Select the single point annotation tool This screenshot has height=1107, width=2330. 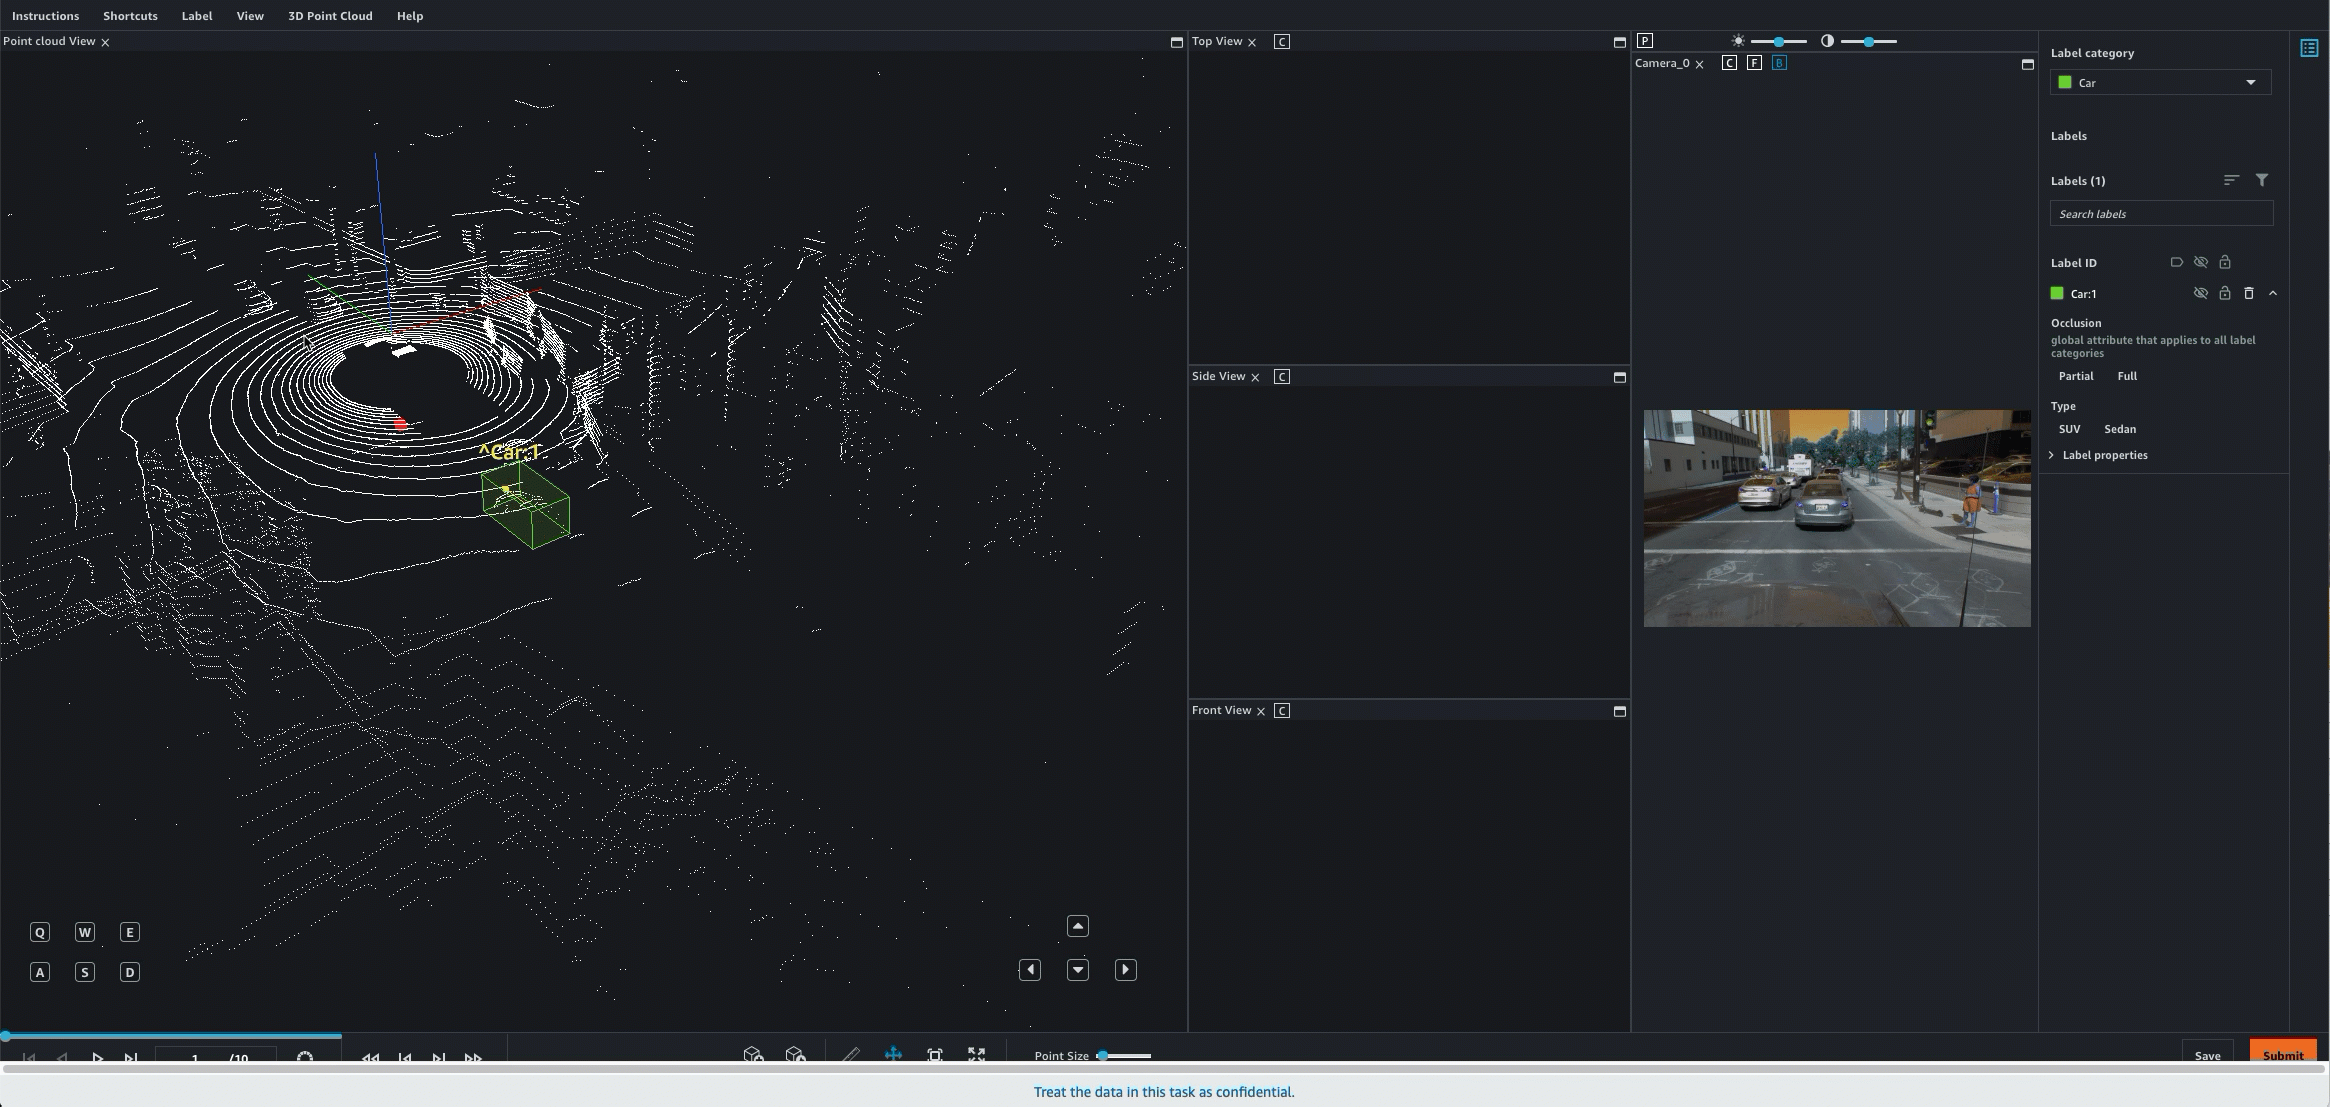tap(850, 1056)
